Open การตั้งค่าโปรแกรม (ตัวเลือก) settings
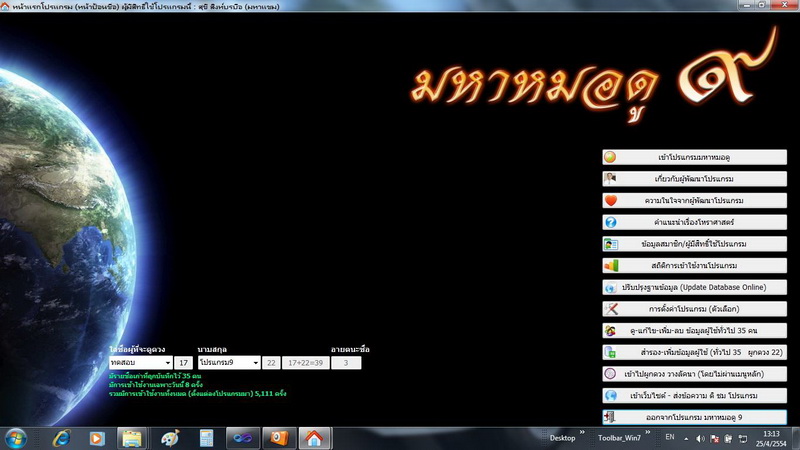Screen dimensions: 800x450 click(694, 309)
